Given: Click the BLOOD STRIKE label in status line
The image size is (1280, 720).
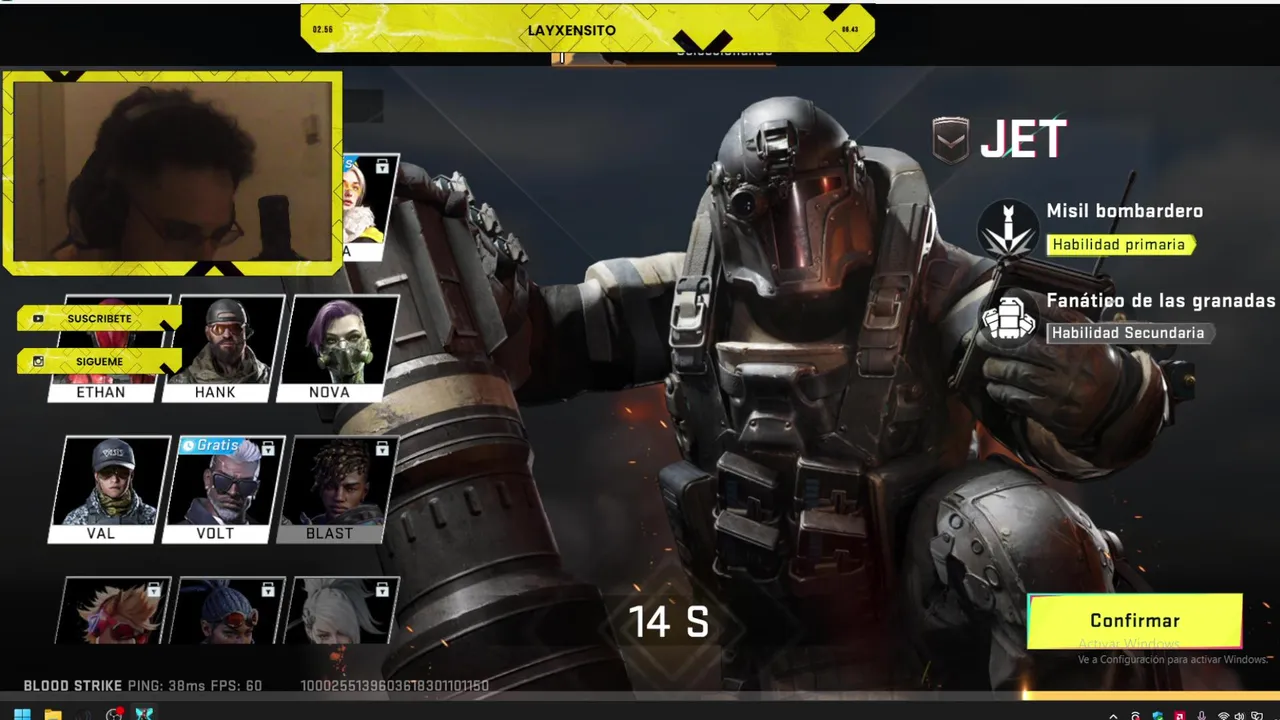Looking at the screenshot, I should tap(73, 686).
